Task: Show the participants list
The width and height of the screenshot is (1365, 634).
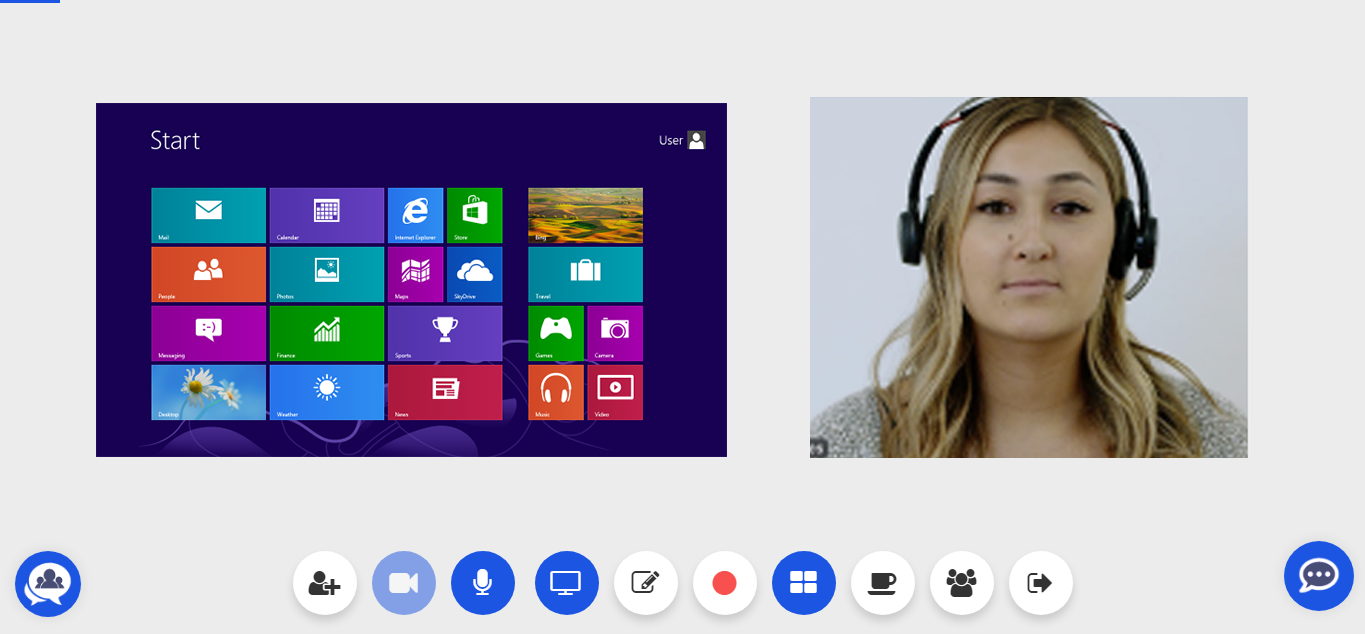Action: click(962, 583)
